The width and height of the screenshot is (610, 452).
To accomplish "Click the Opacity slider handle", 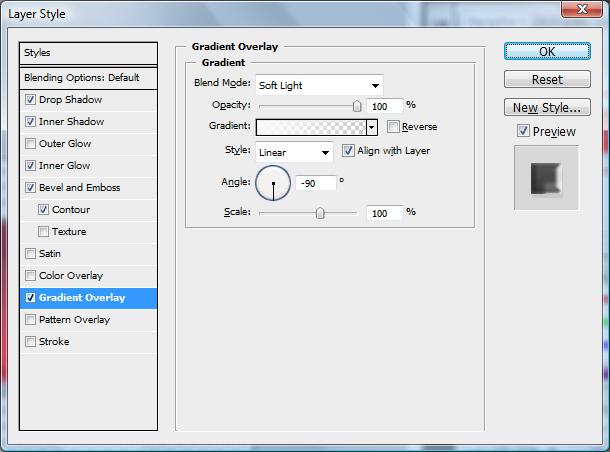I will click(x=357, y=105).
